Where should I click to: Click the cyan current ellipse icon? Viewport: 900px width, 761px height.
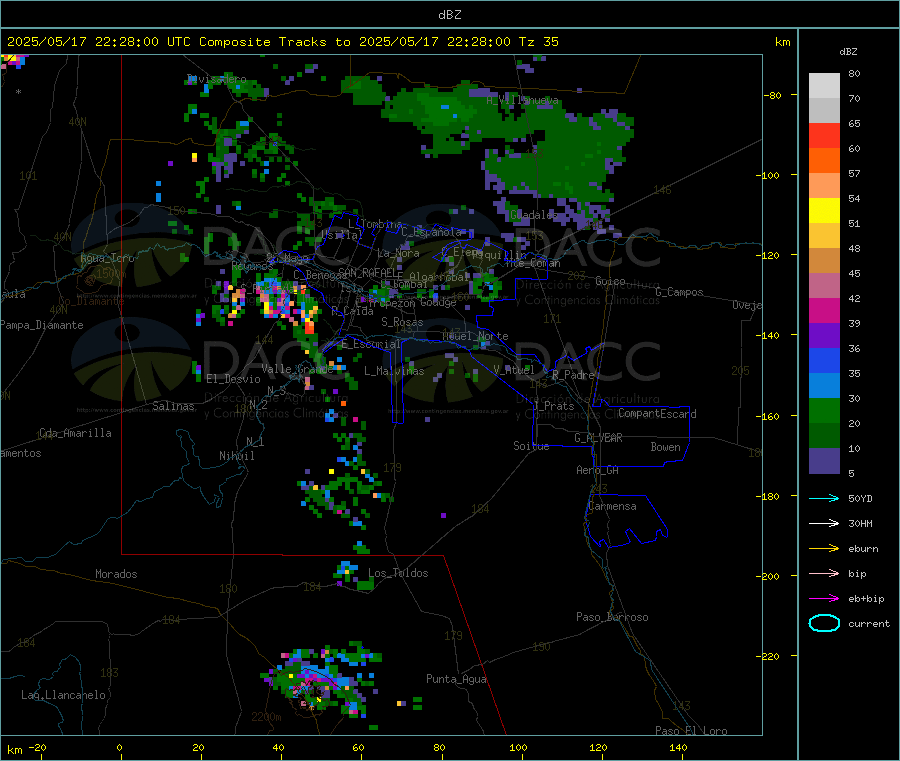(824, 623)
